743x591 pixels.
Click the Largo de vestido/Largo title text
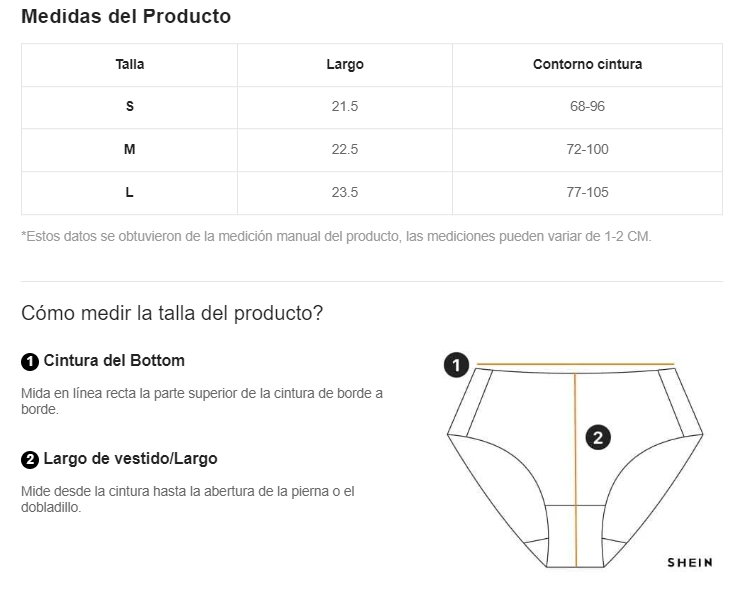[130, 459]
